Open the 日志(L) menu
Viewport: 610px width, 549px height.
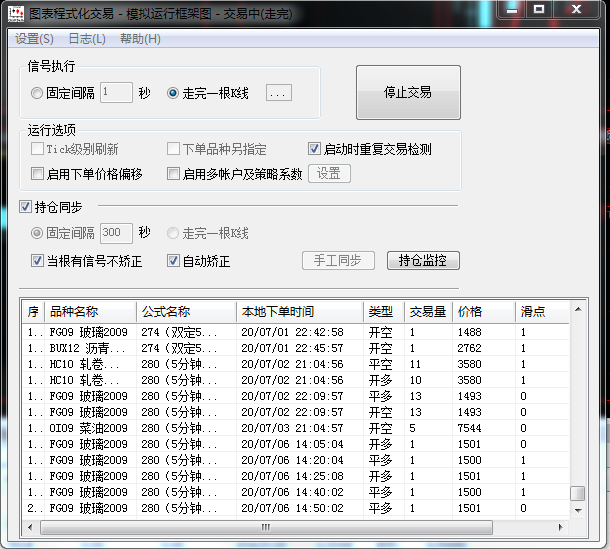[x=87, y=39]
